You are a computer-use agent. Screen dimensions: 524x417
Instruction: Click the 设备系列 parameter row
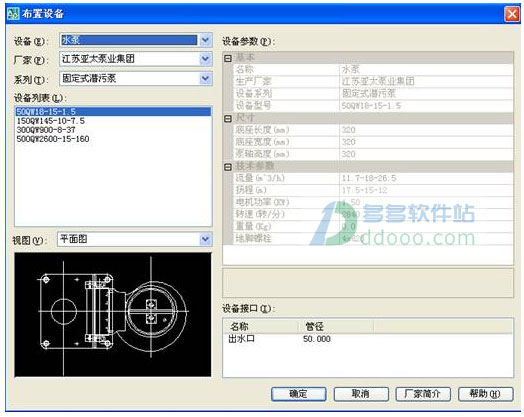point(373,94)
